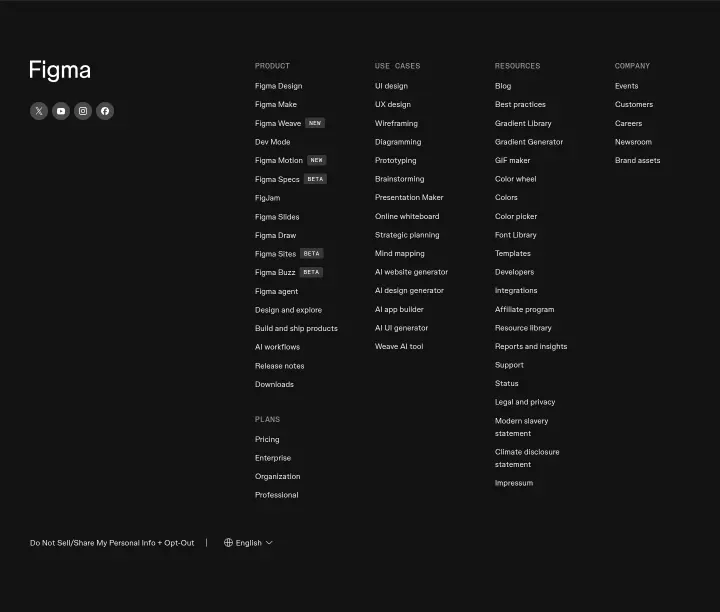Open the Figma Draw link
Viewport: 720px width, 612px height.
point(276,235)
